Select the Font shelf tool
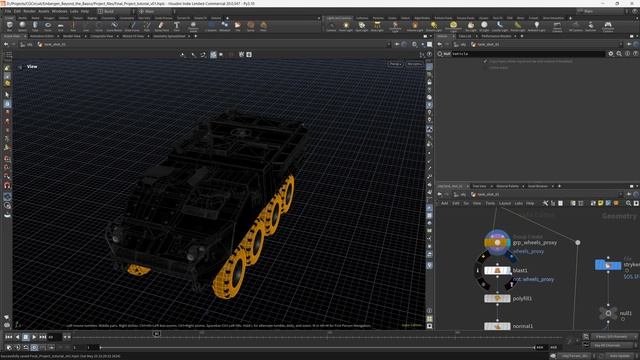The image size is (640, 360). [176, 27]
